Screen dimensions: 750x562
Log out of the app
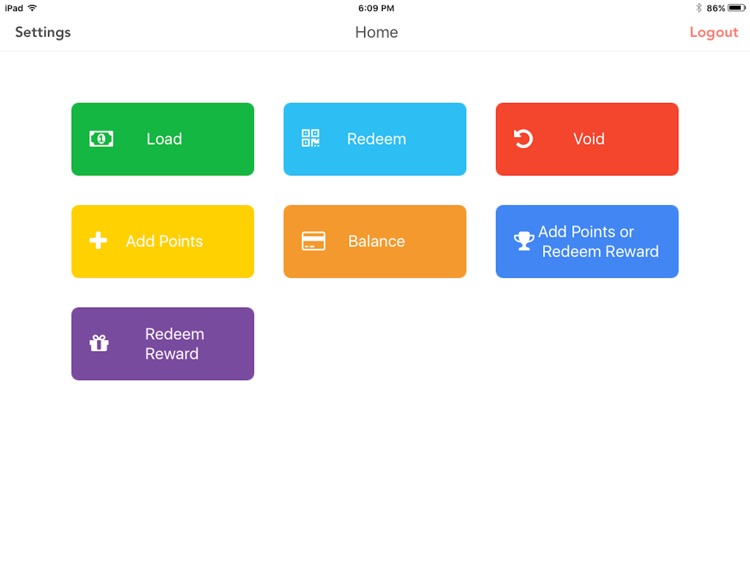[714, 33]
